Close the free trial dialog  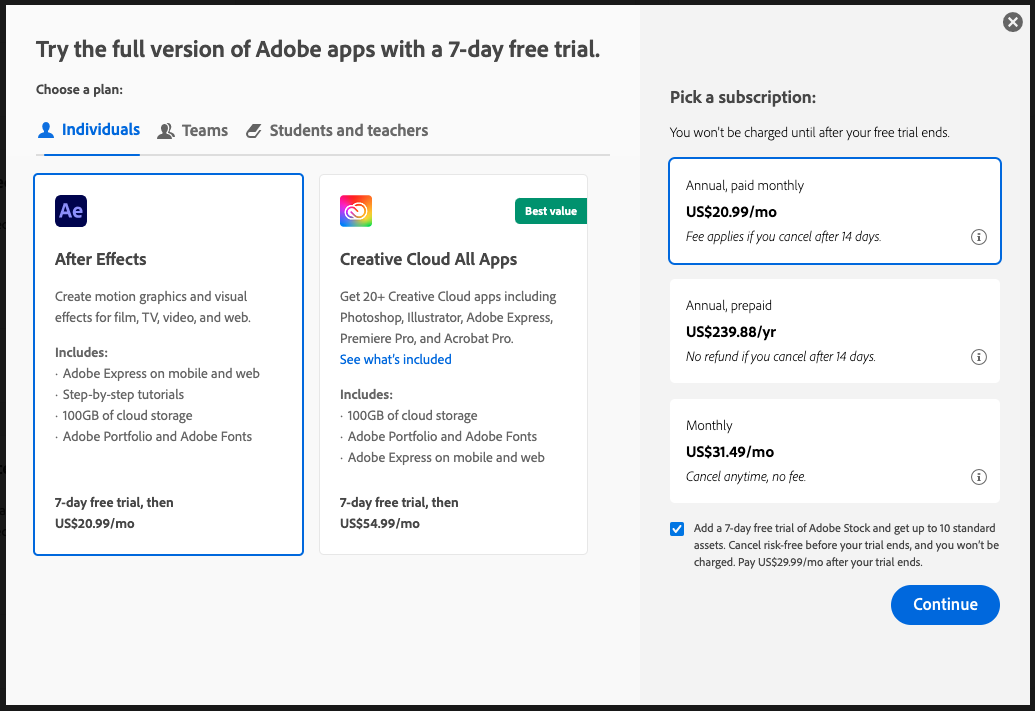(1013, 22)
